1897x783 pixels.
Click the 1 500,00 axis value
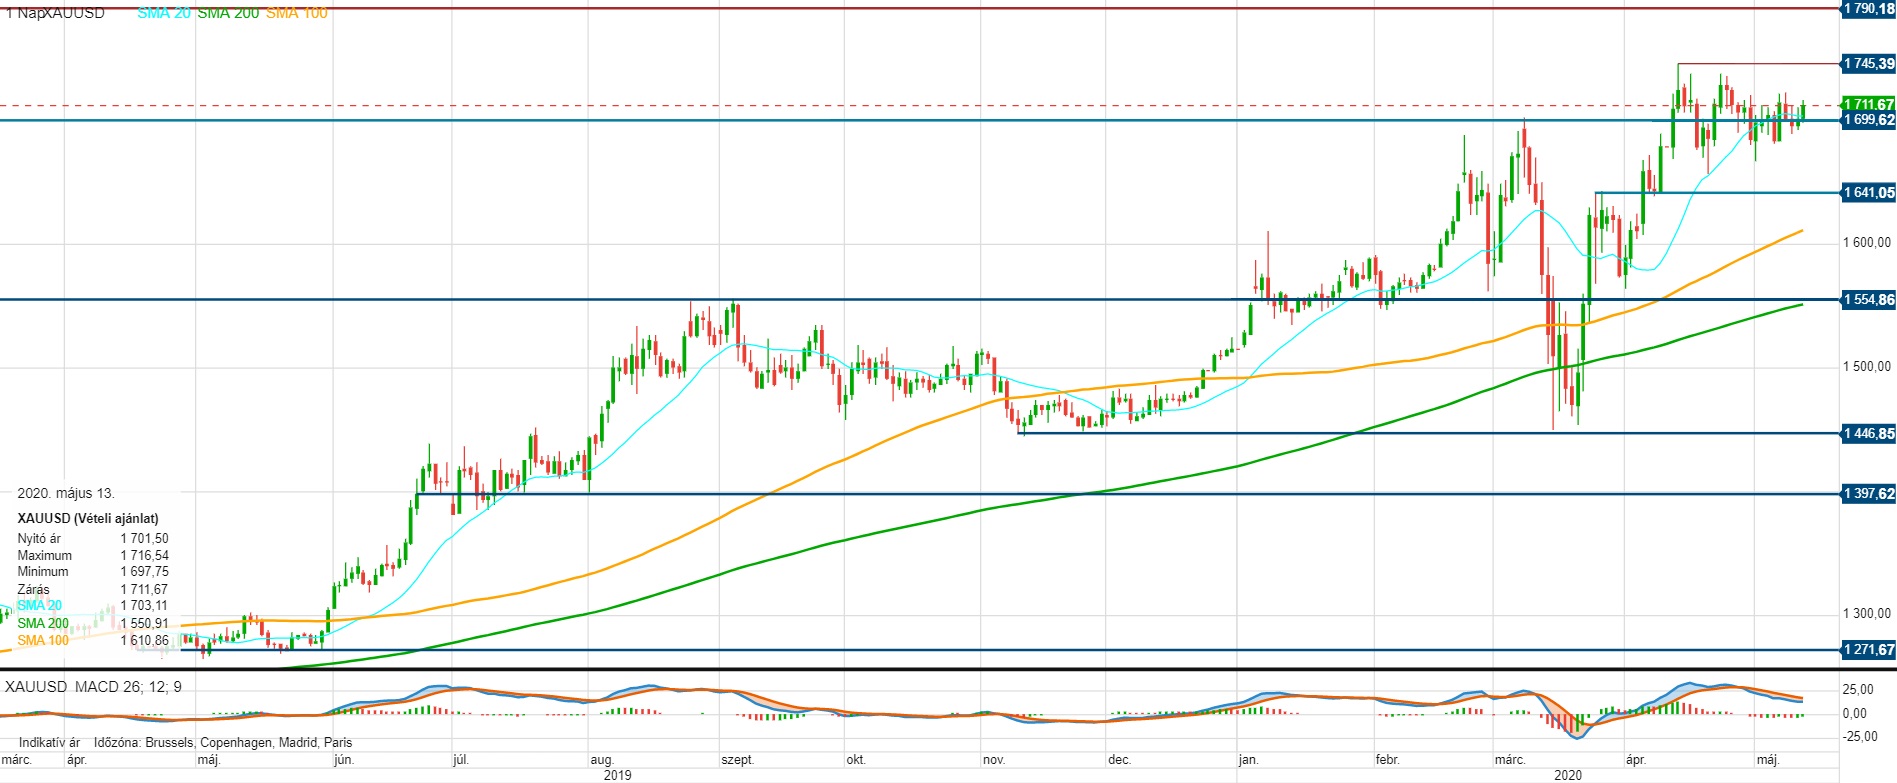pyautogui.click(x=1867, y=367)
